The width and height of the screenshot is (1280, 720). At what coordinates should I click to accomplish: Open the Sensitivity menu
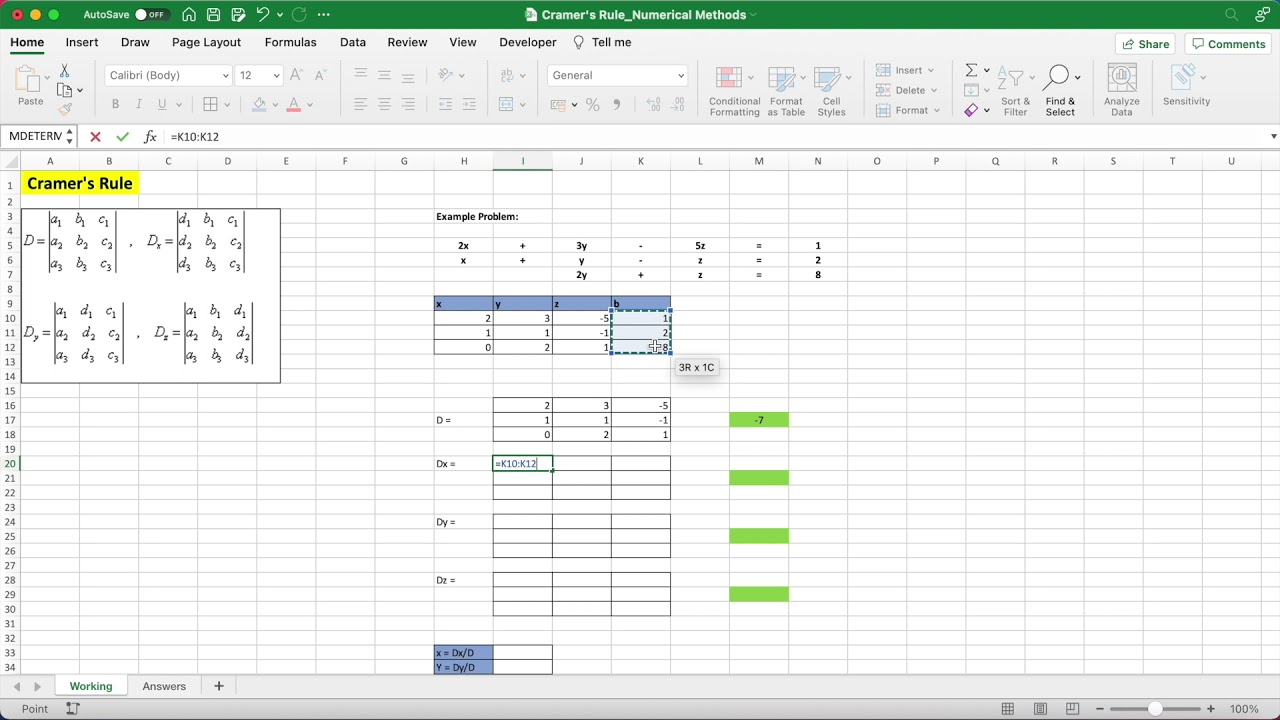(1186, 87)
